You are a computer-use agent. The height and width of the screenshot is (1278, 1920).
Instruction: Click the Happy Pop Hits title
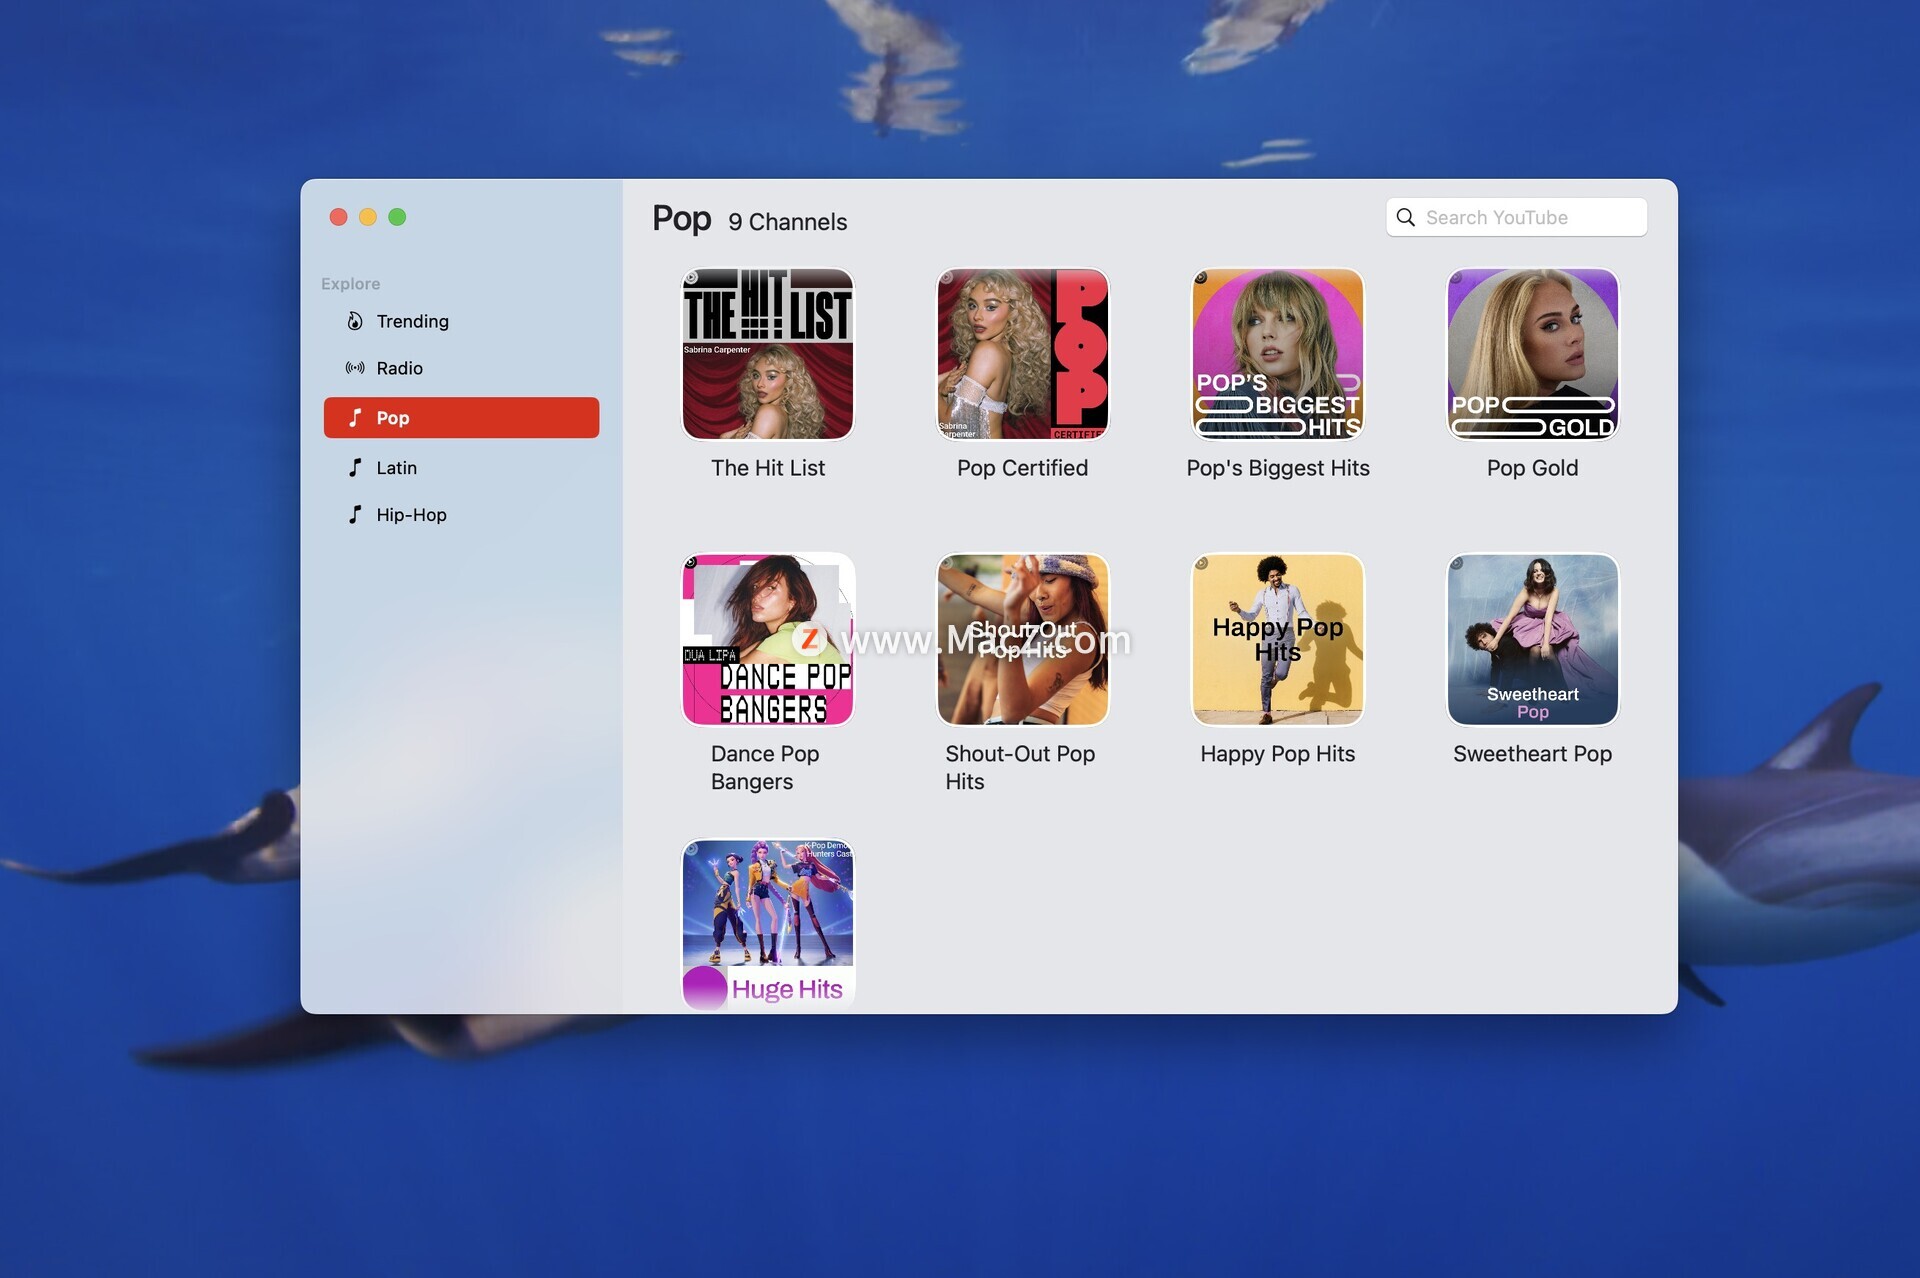coord(1277,754)
